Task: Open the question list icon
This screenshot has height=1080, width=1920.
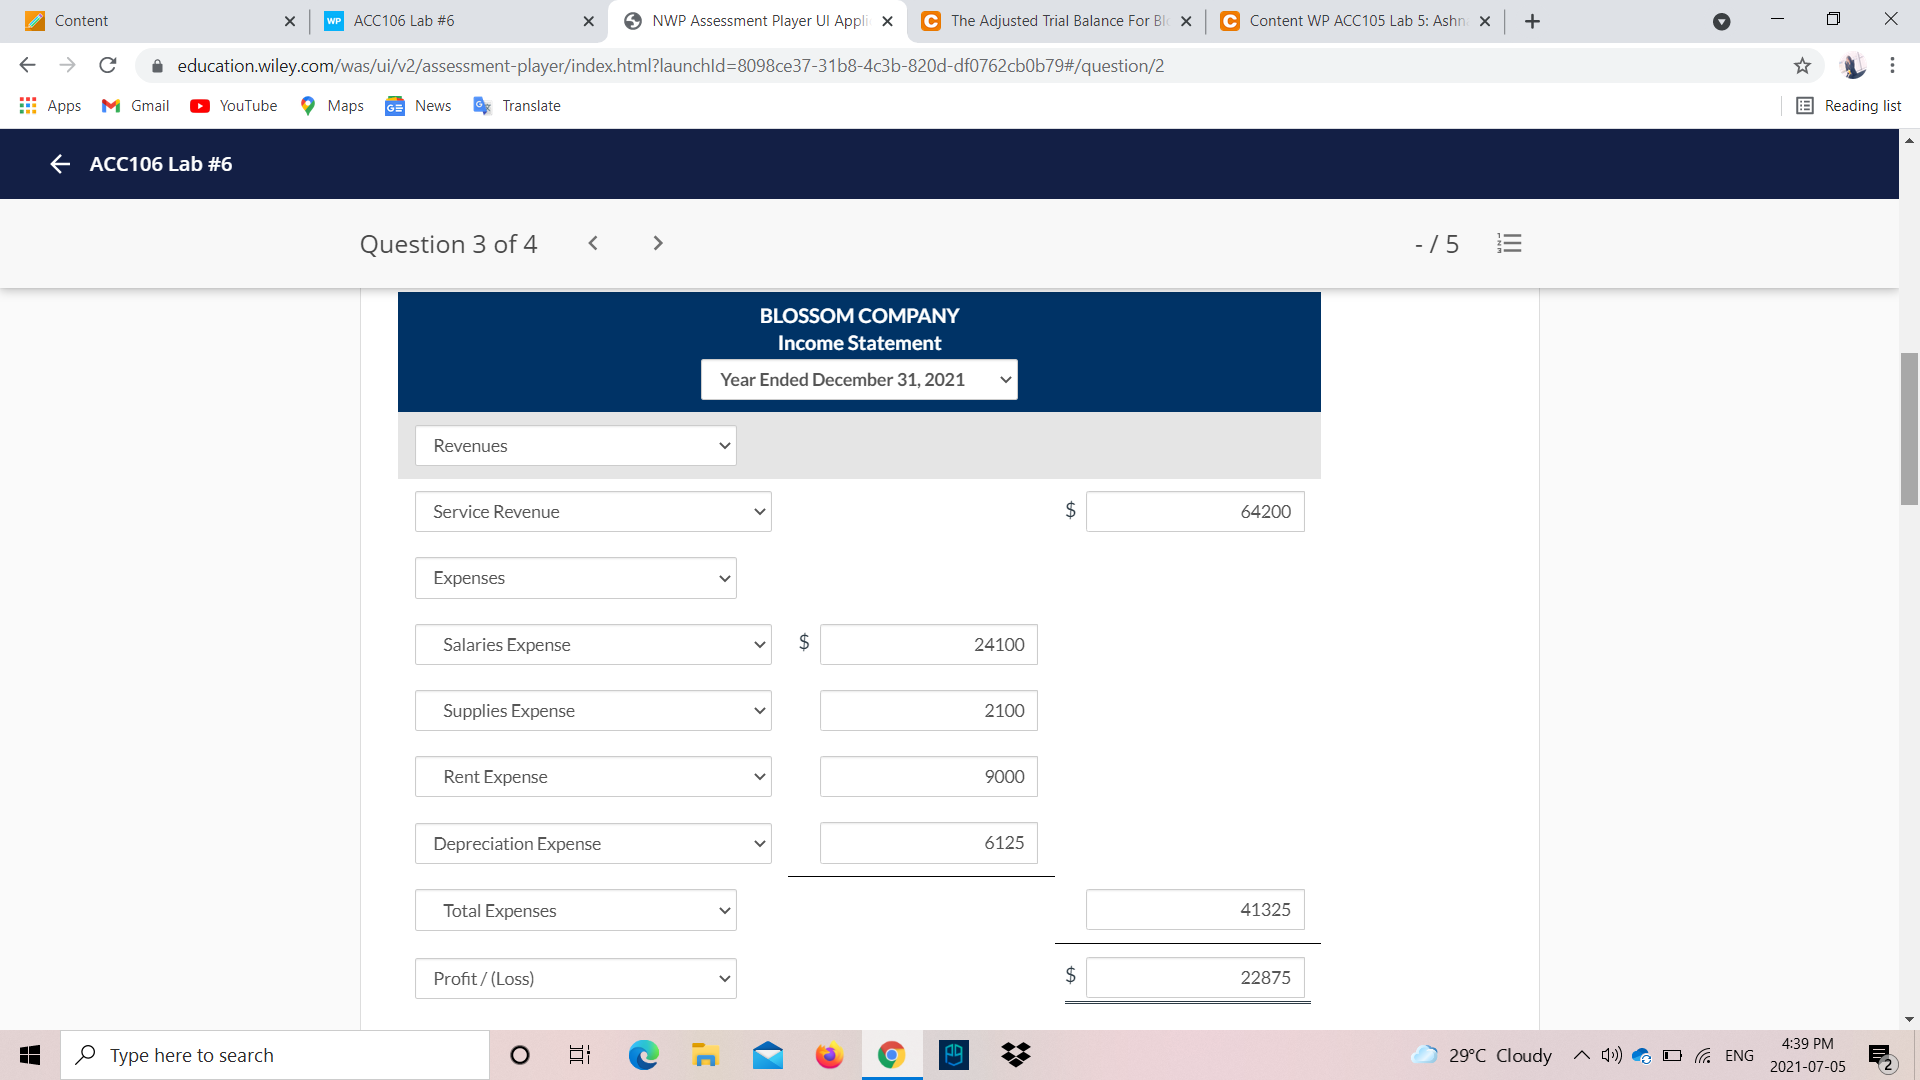Action: click(1509, 243)
